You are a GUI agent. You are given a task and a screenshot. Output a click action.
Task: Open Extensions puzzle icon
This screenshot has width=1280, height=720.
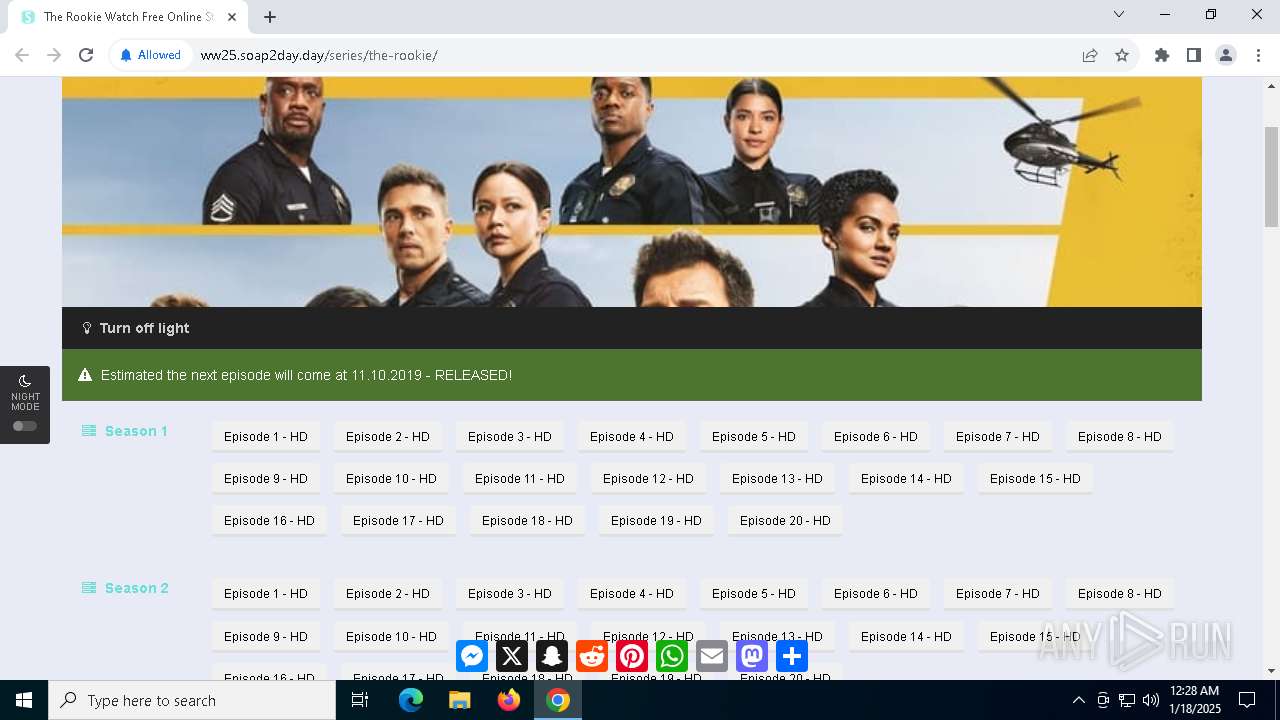point(1162,55)
